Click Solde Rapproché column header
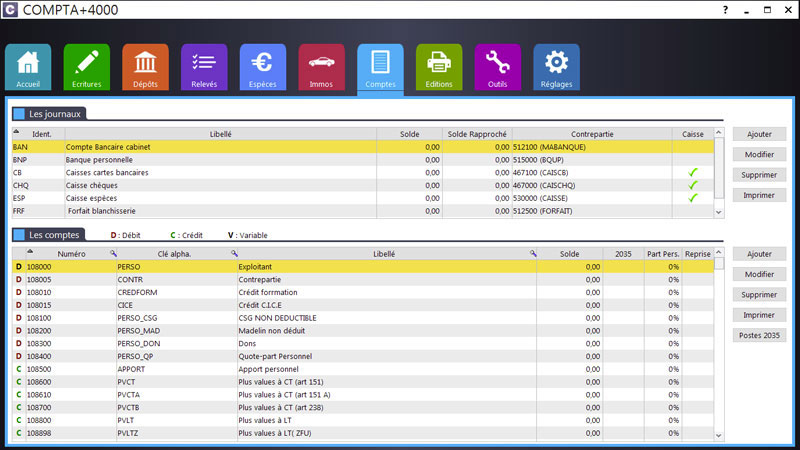The image size is (800, 450). pyautogui.click(x=477, y=134)
